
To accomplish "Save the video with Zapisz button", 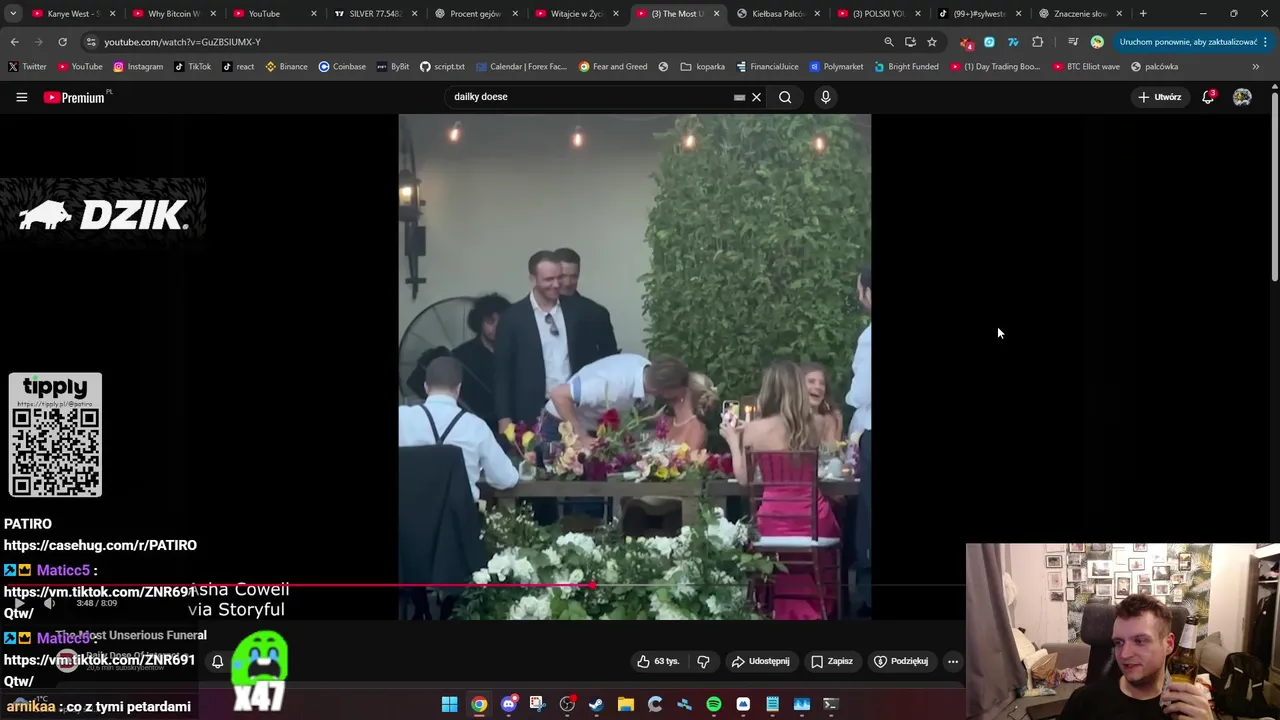I will pyautogui.click(x=832, y=661).
